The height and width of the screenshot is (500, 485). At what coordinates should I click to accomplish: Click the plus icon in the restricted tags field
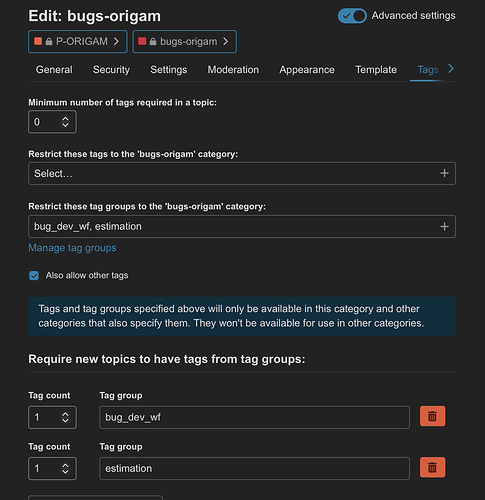444,173
